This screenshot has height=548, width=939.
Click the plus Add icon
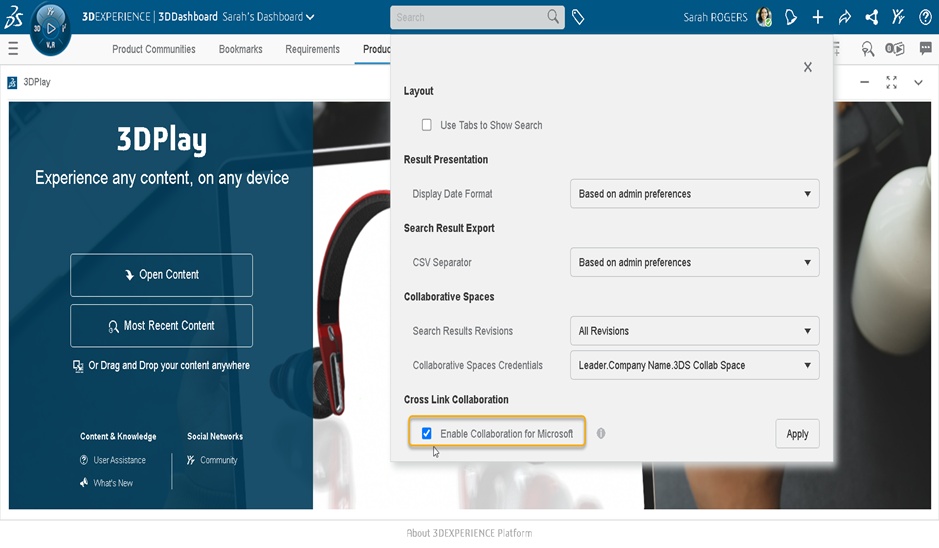(817, 17)
